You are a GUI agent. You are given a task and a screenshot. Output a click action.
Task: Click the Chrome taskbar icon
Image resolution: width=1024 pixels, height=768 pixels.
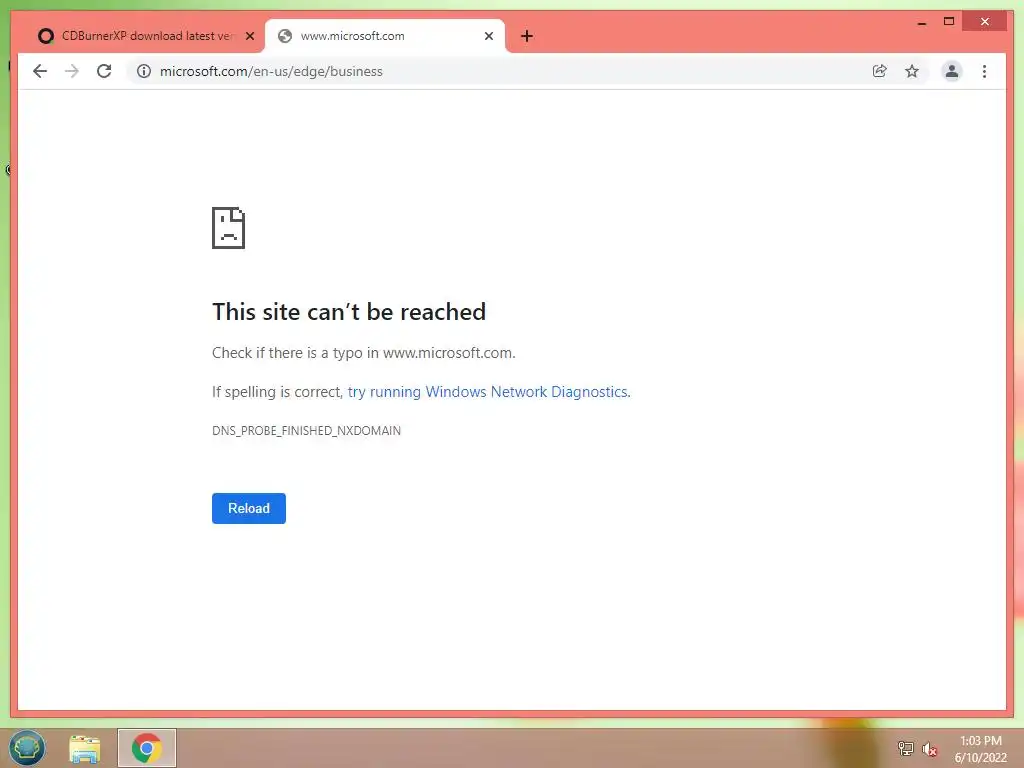147,748
